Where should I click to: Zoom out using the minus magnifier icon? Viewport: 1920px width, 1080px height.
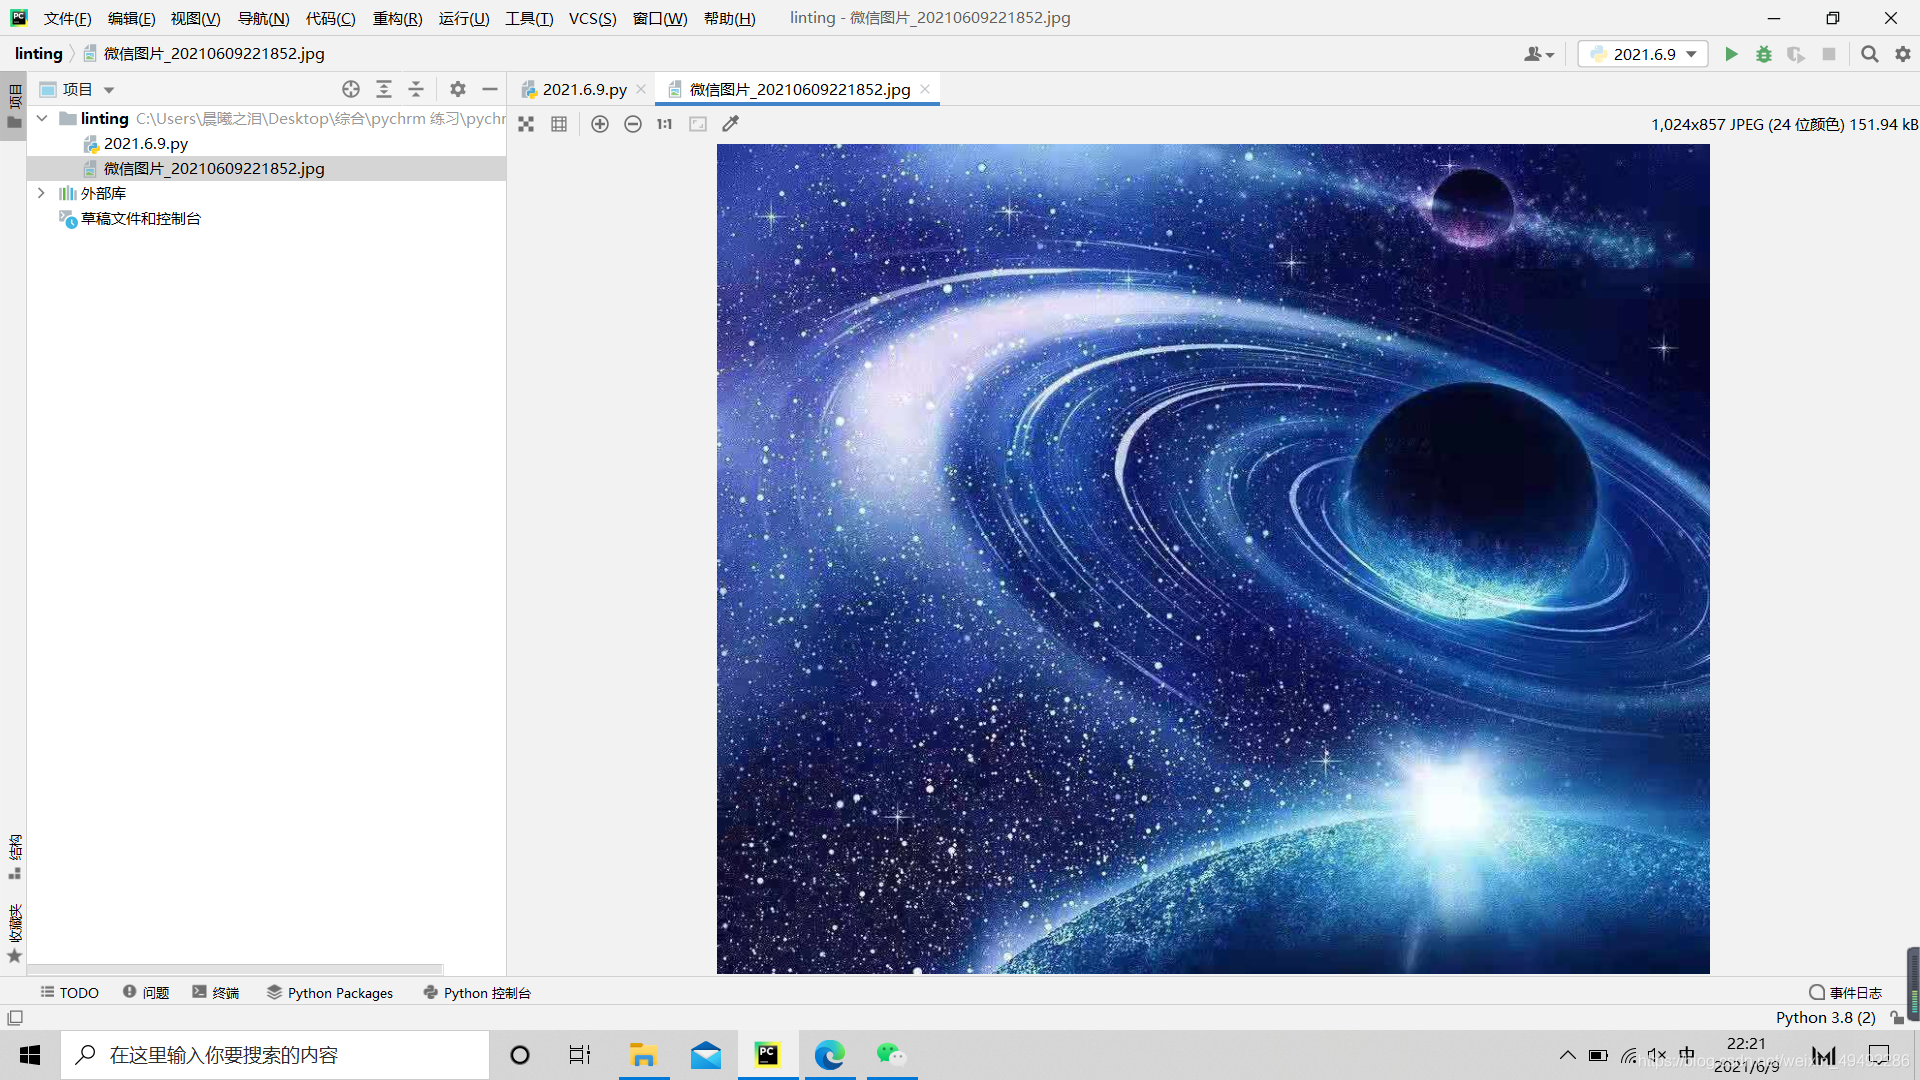pos(633,124)
